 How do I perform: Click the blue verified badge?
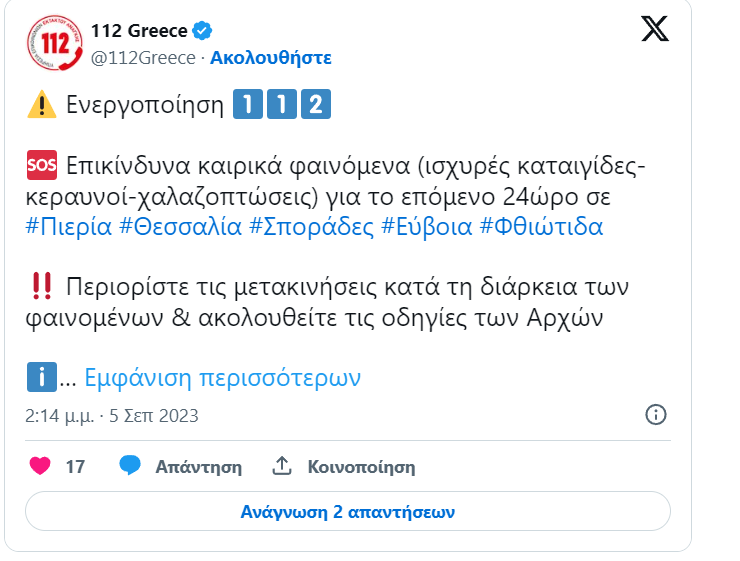[202, 31]
